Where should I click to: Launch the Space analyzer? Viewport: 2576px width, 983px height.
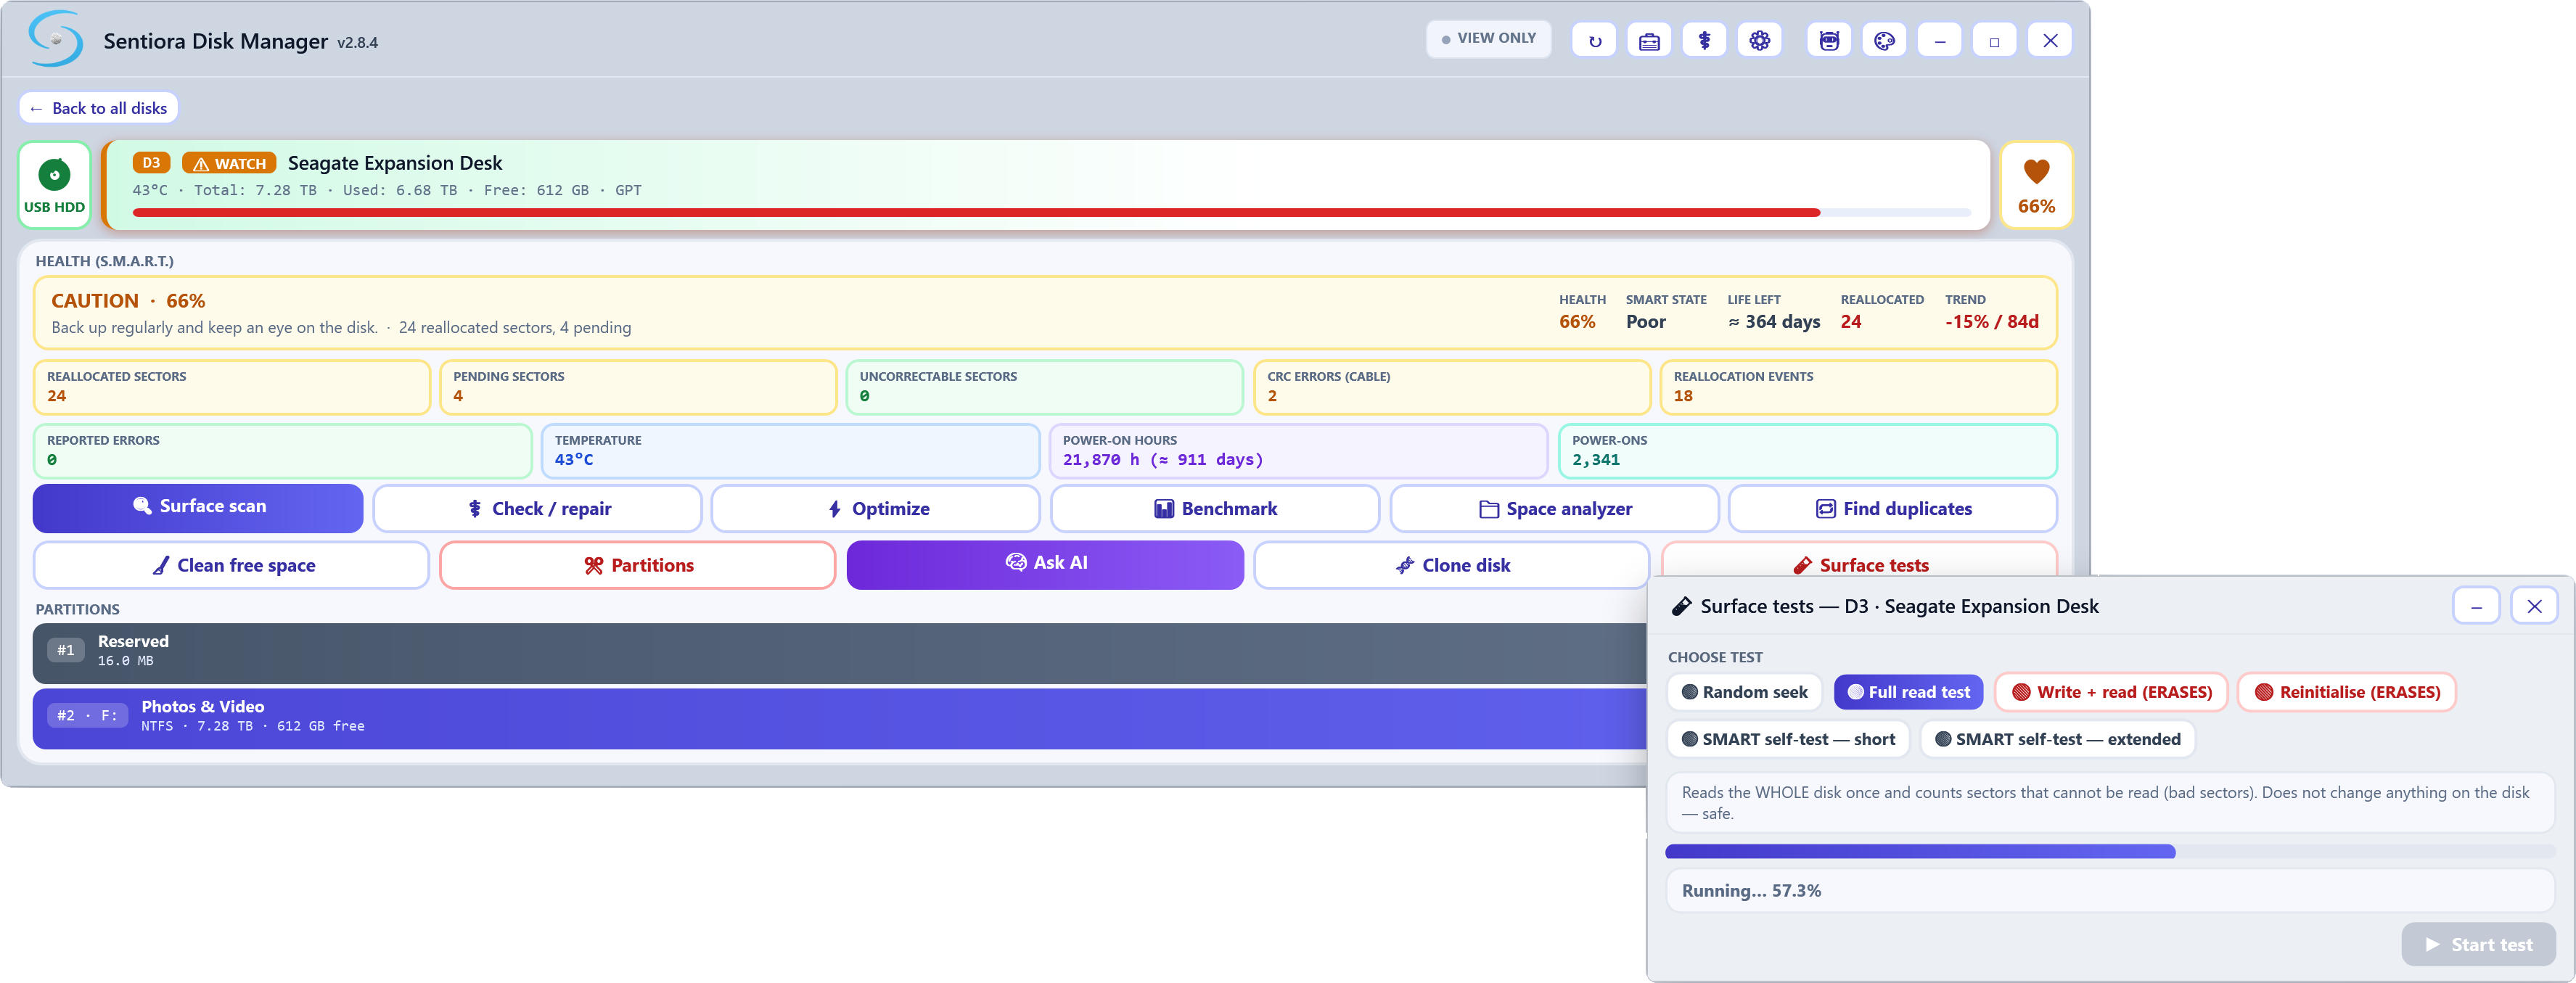[x=1554, y=509]
